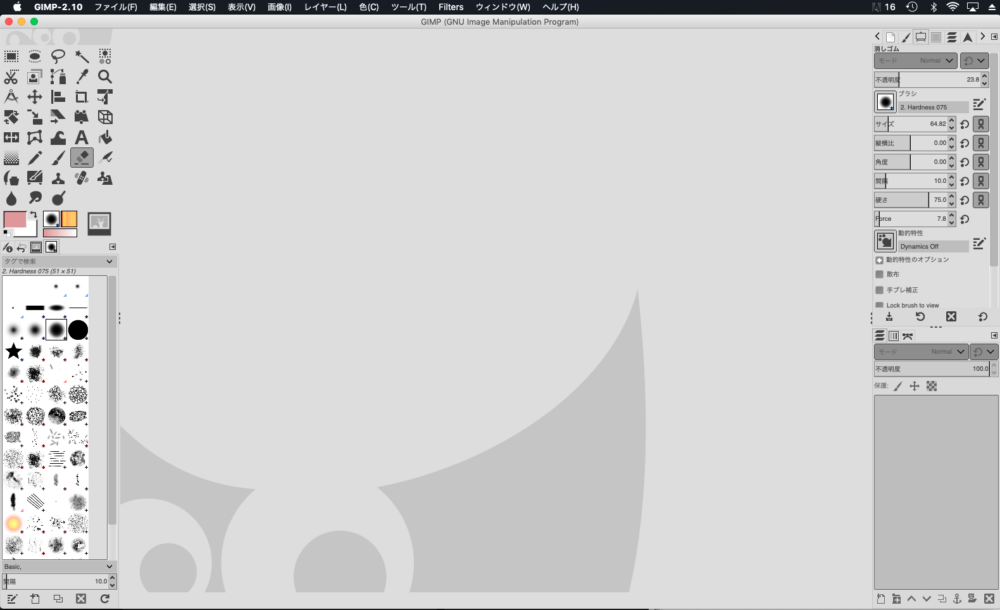Screen dimensions: 1000x610
Task: Select the Rectangle Select tool
Action: point(11,57)
